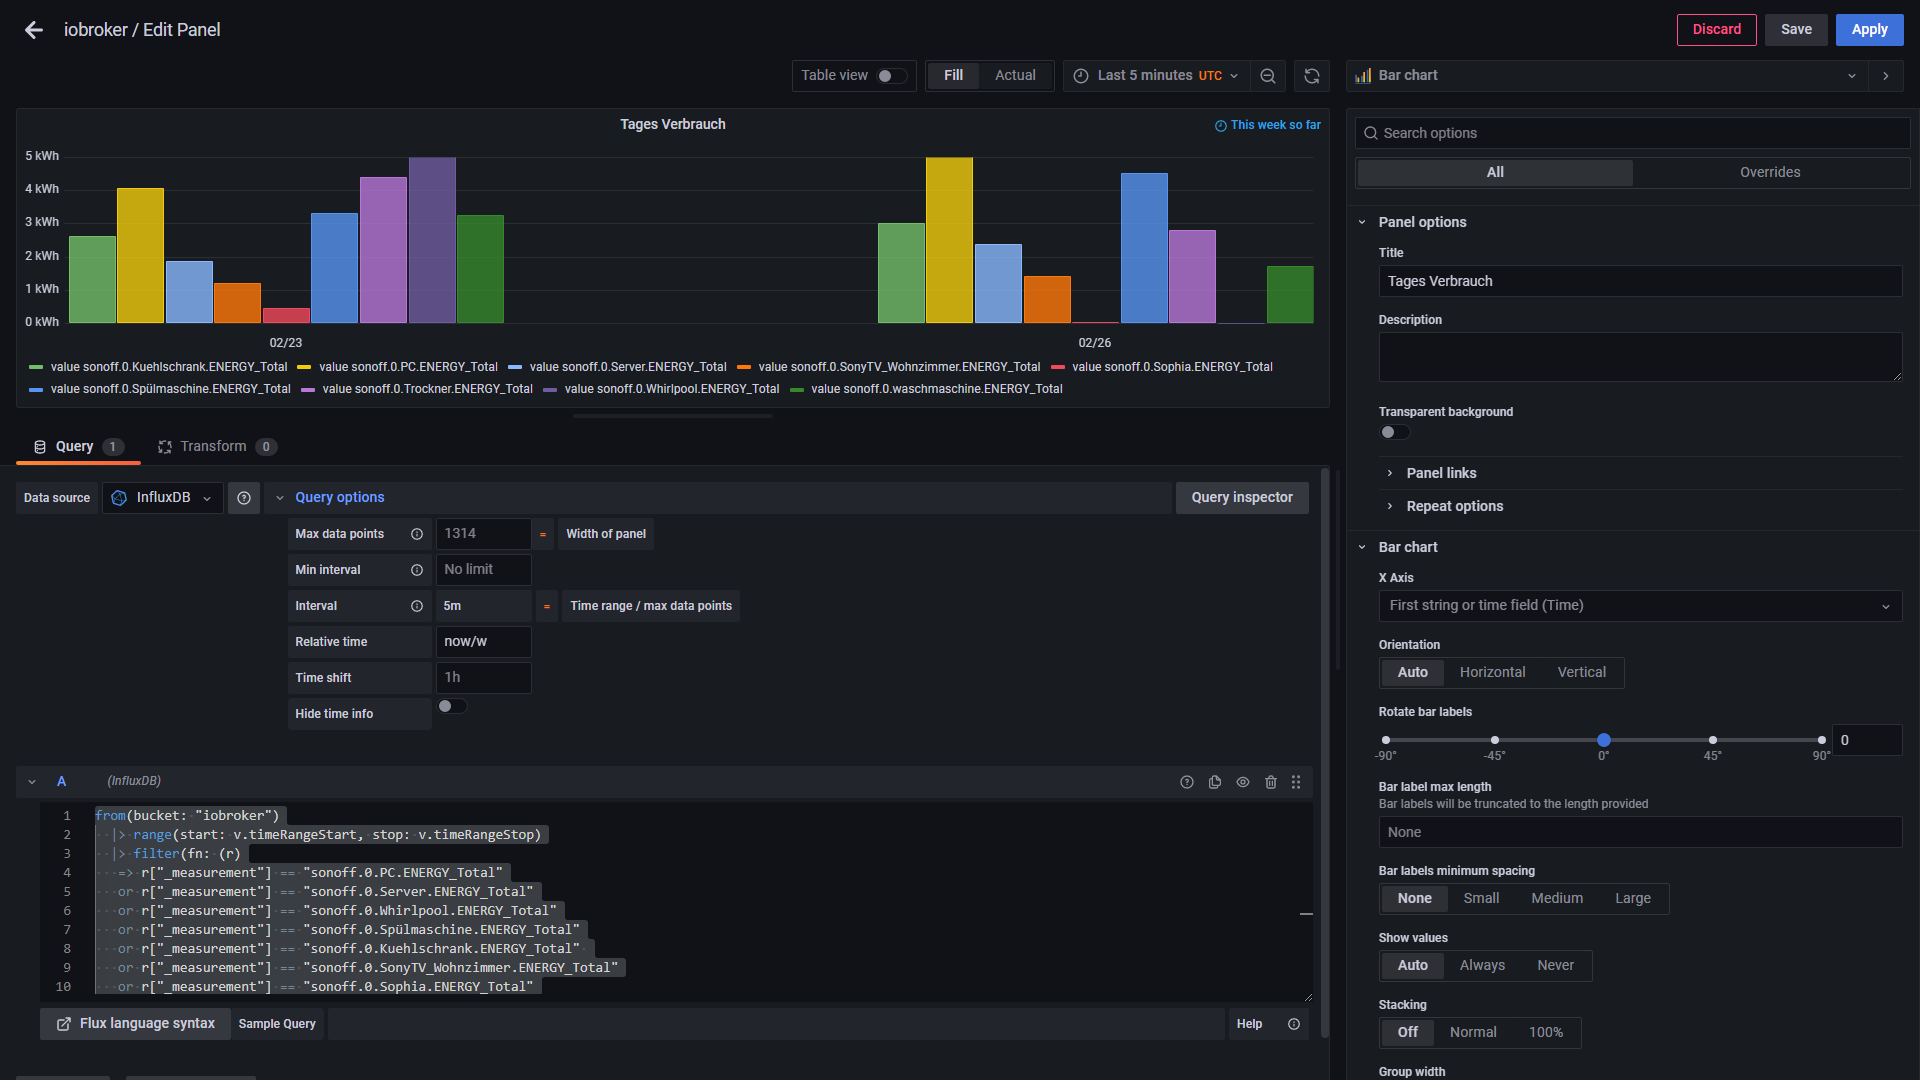The width and height of the screenshot is (1920, 1080).
Task: Set Show values to Never
Action: tap(1555, 966)
